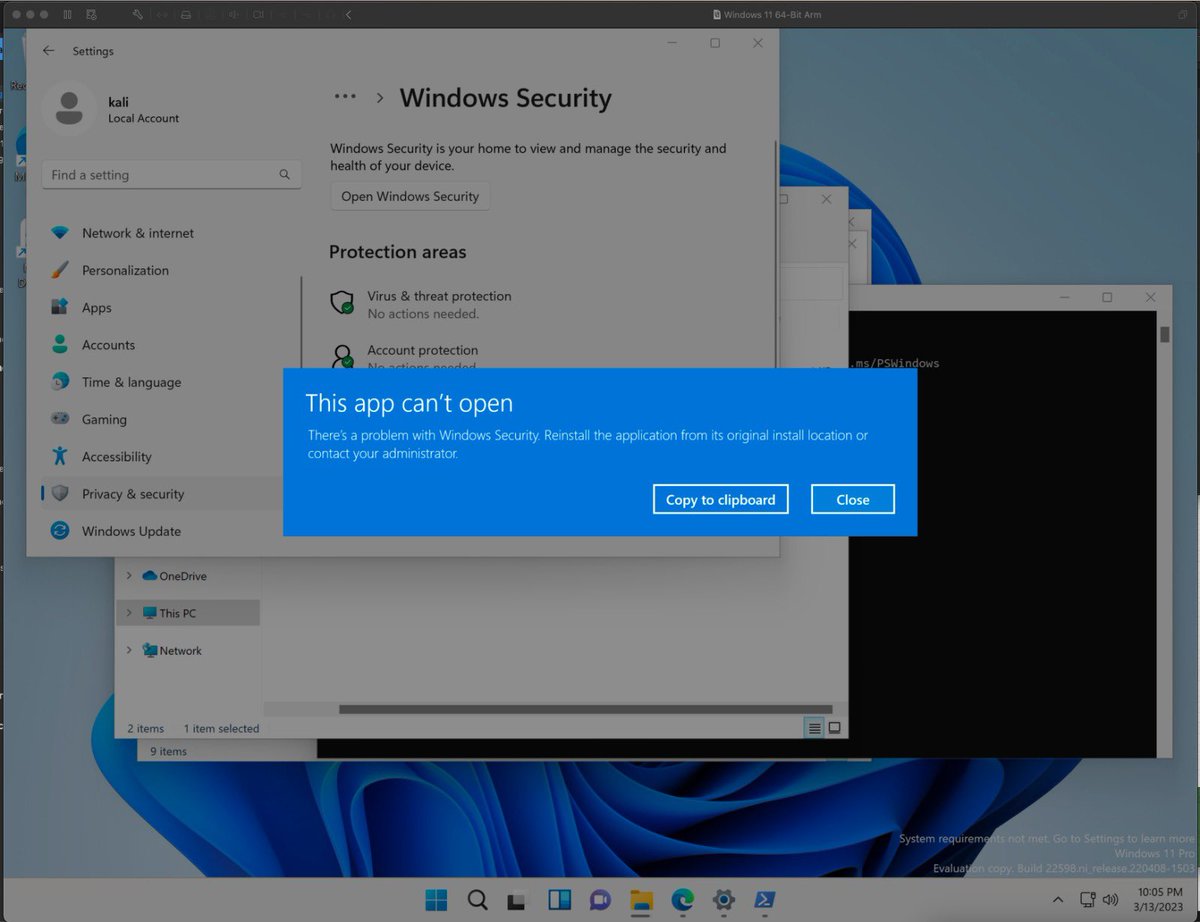Pause the virtual machine from VM toolbar
This screenshot has height=922, width=1200.
pyautogui.click(x=68, y=15)
